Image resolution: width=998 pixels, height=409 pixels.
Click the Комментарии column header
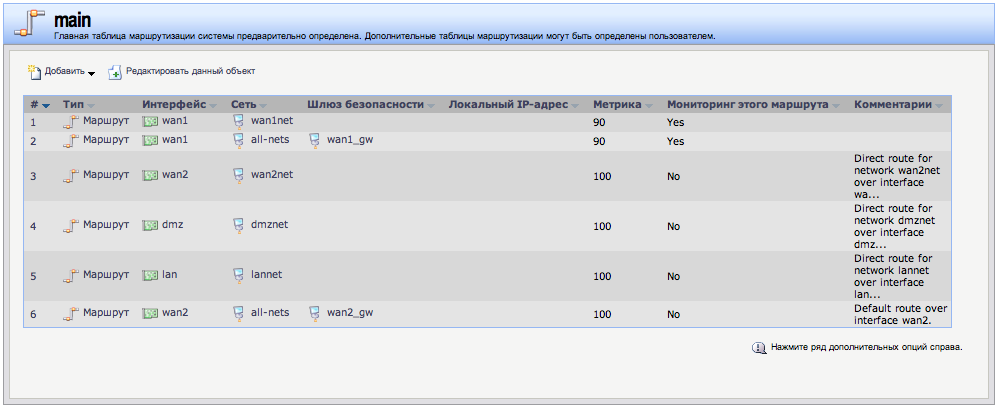click(892, 104)
